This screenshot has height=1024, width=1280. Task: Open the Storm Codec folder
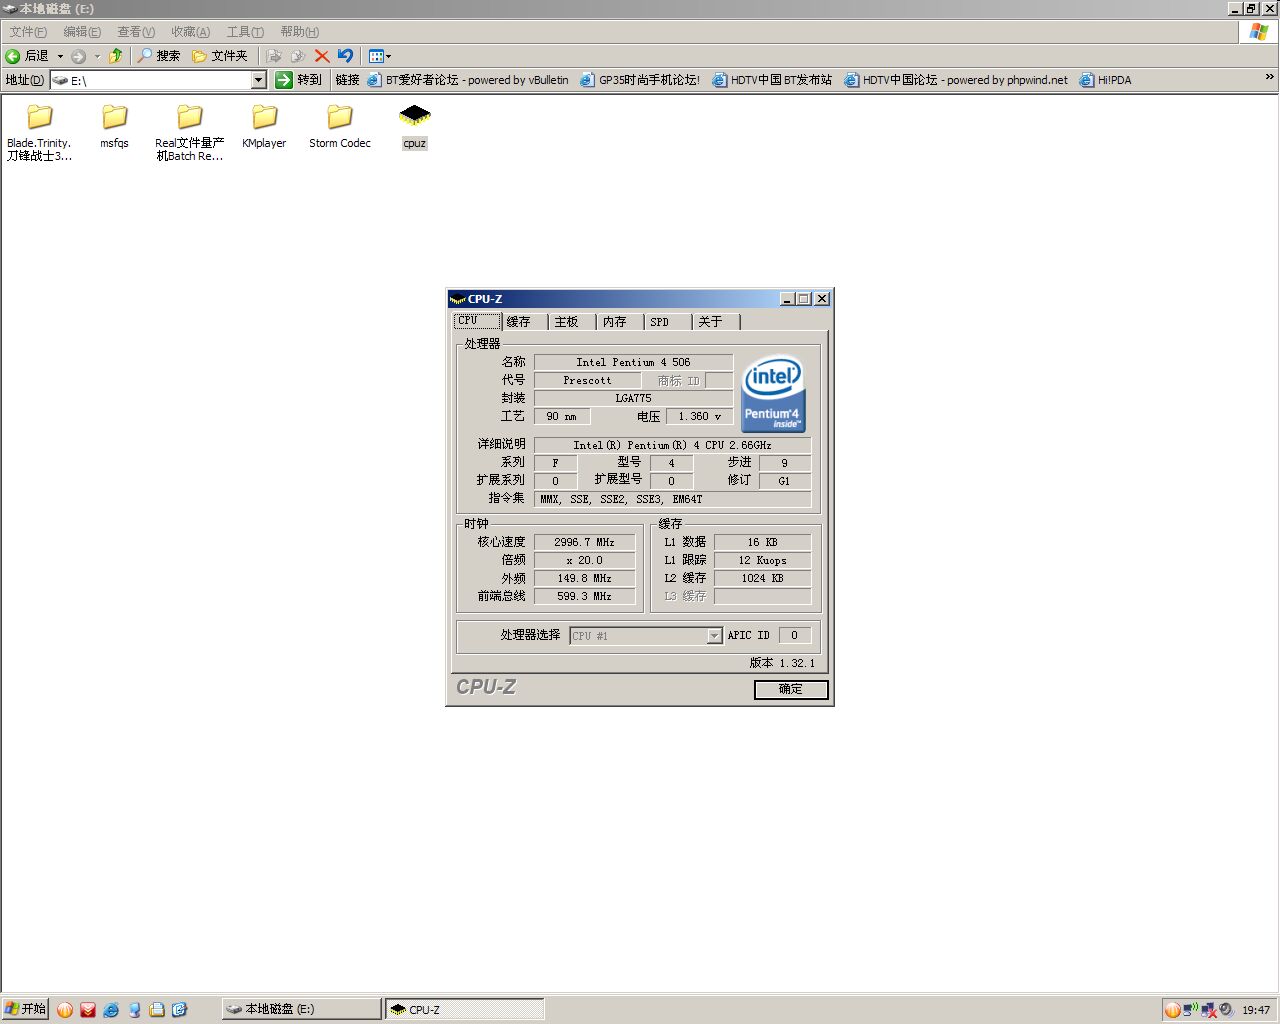339,127
